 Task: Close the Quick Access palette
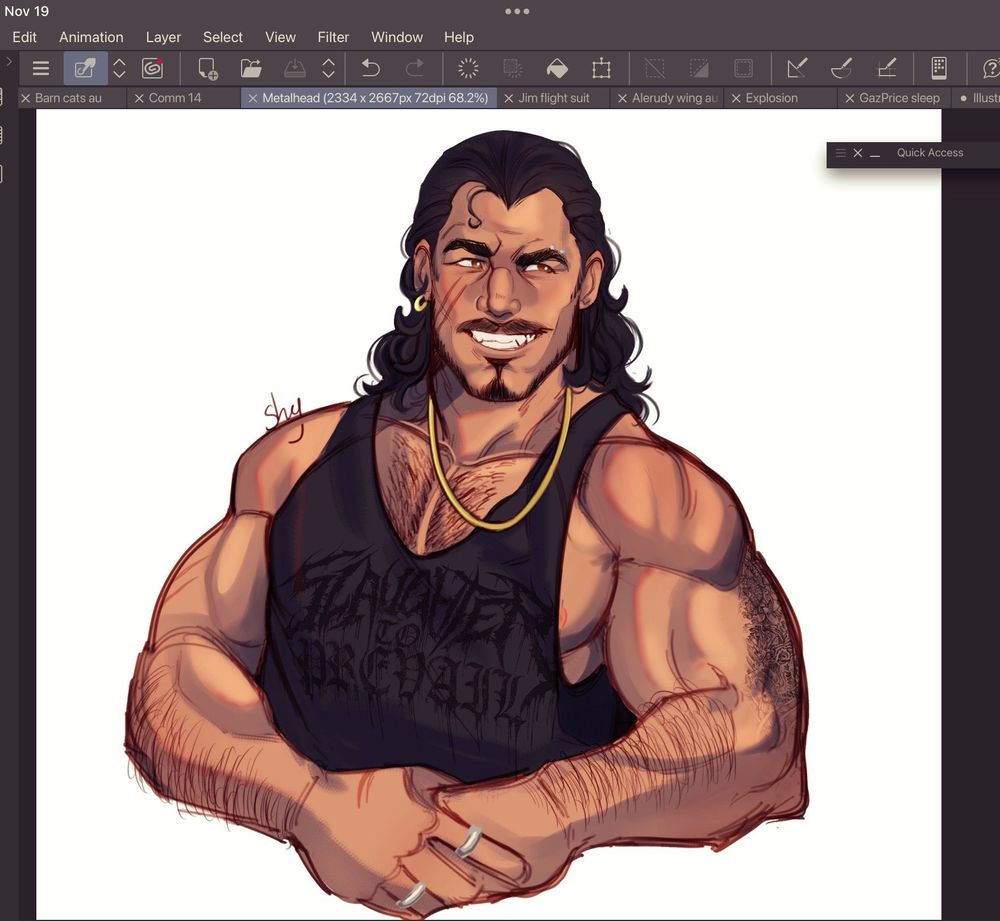coord(858,153)
